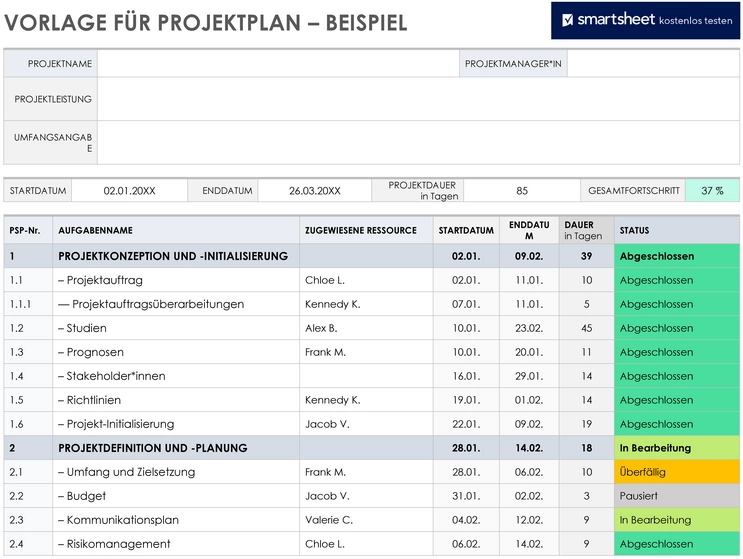Click Jacob V. in Projekt-Initialisierung row
This screenshot has height=559, width=743.
366,424
